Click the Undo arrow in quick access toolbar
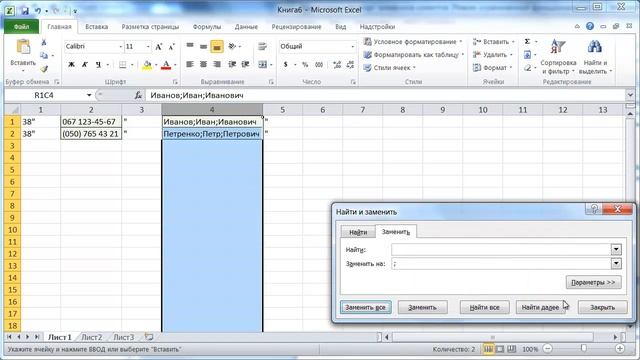This screenshot has width=640, height=360. tap(38, 11)
